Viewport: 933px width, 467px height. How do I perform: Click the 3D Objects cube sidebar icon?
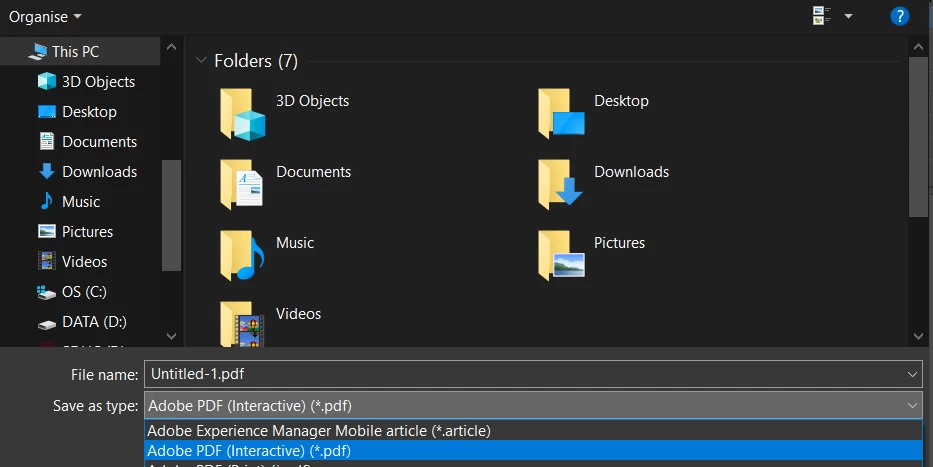[x=46, y=82]
